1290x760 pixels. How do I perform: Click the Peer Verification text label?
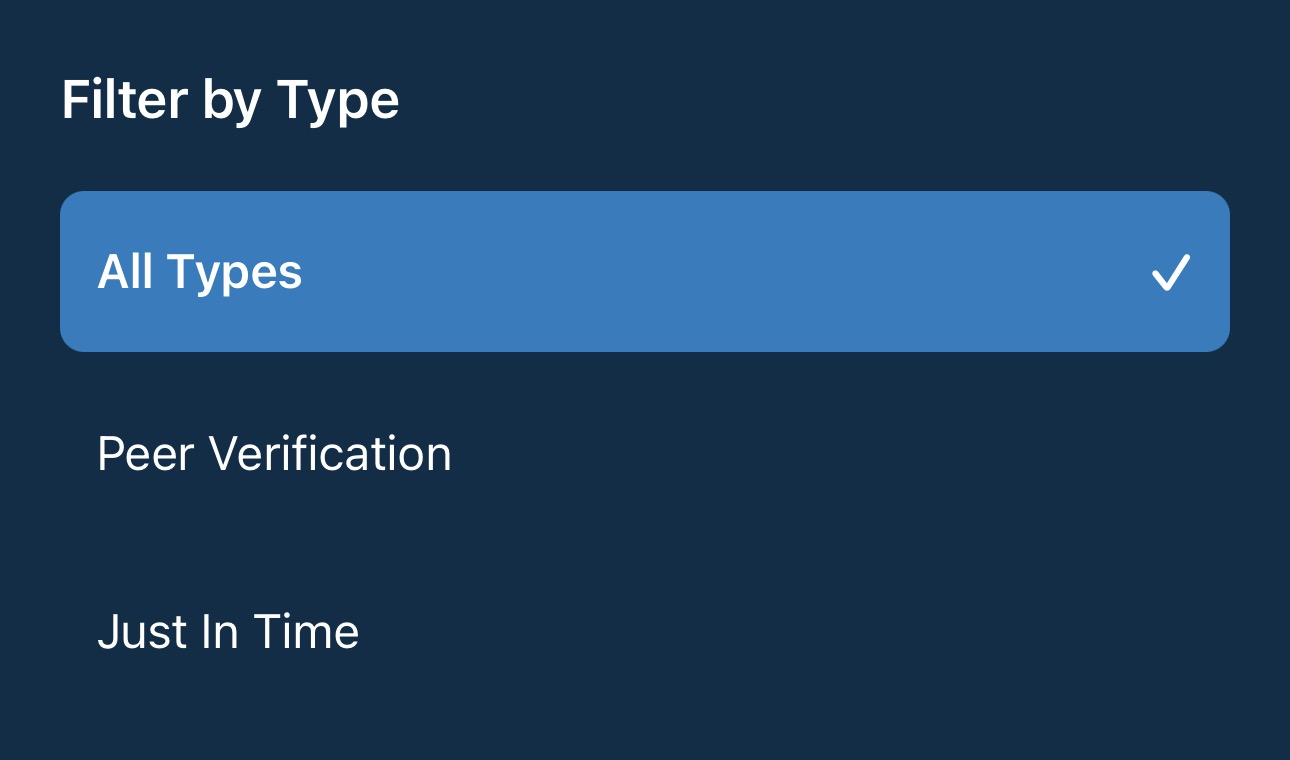[x=274, y=454]
